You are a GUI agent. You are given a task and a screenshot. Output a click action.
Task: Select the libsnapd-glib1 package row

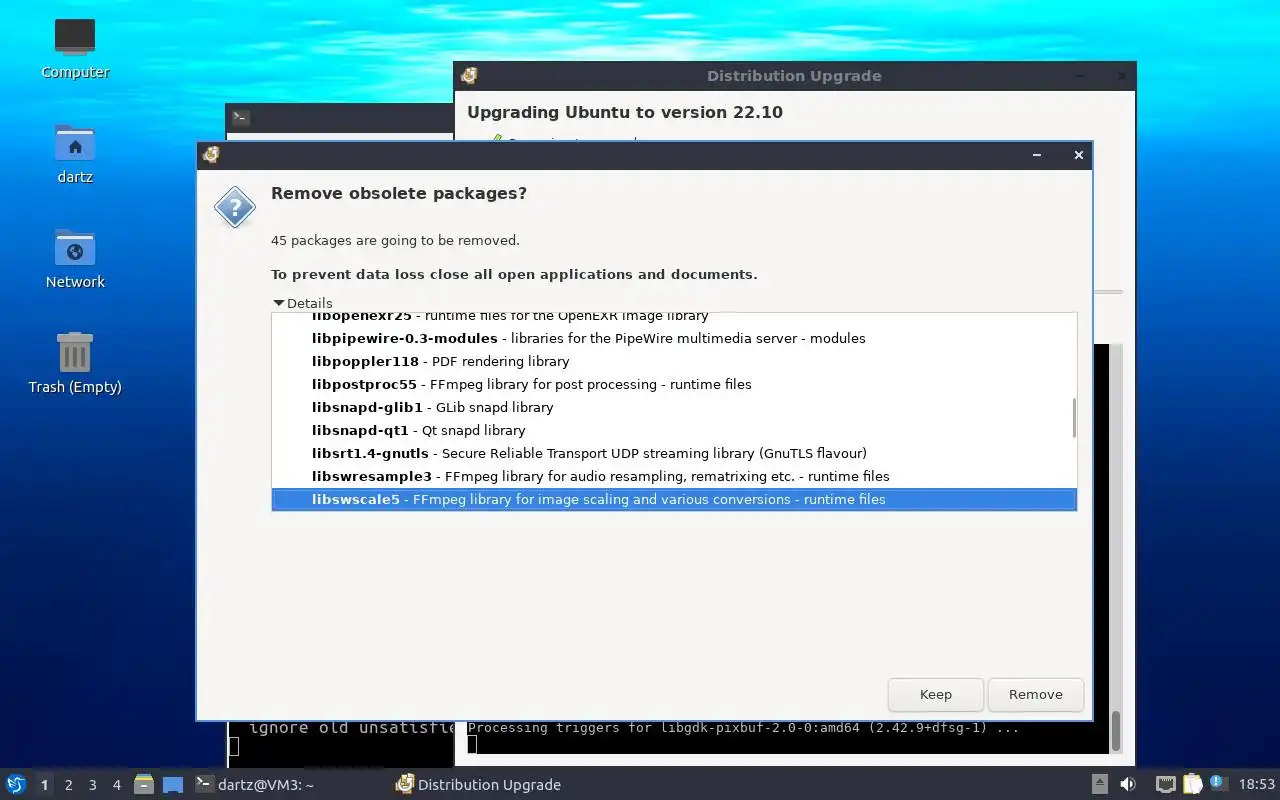pos(674,407)
